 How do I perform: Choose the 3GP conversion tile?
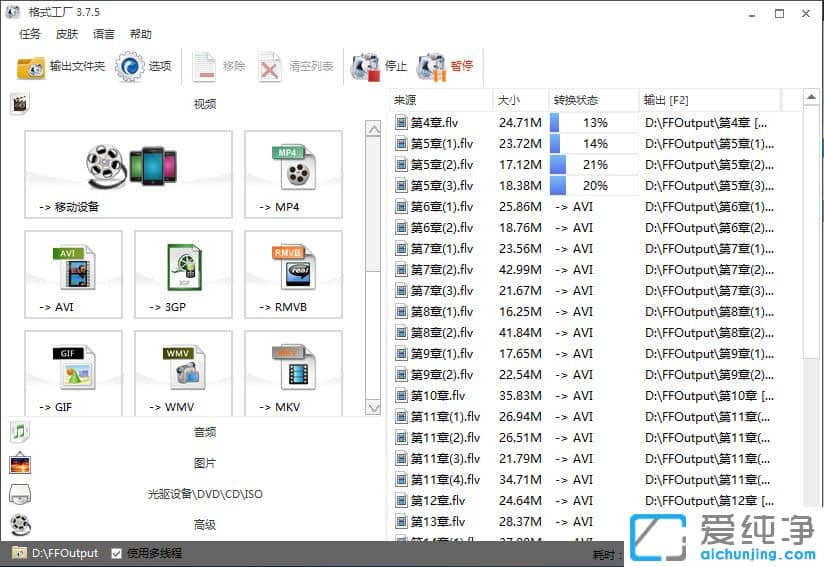click(x=183, y=274)
